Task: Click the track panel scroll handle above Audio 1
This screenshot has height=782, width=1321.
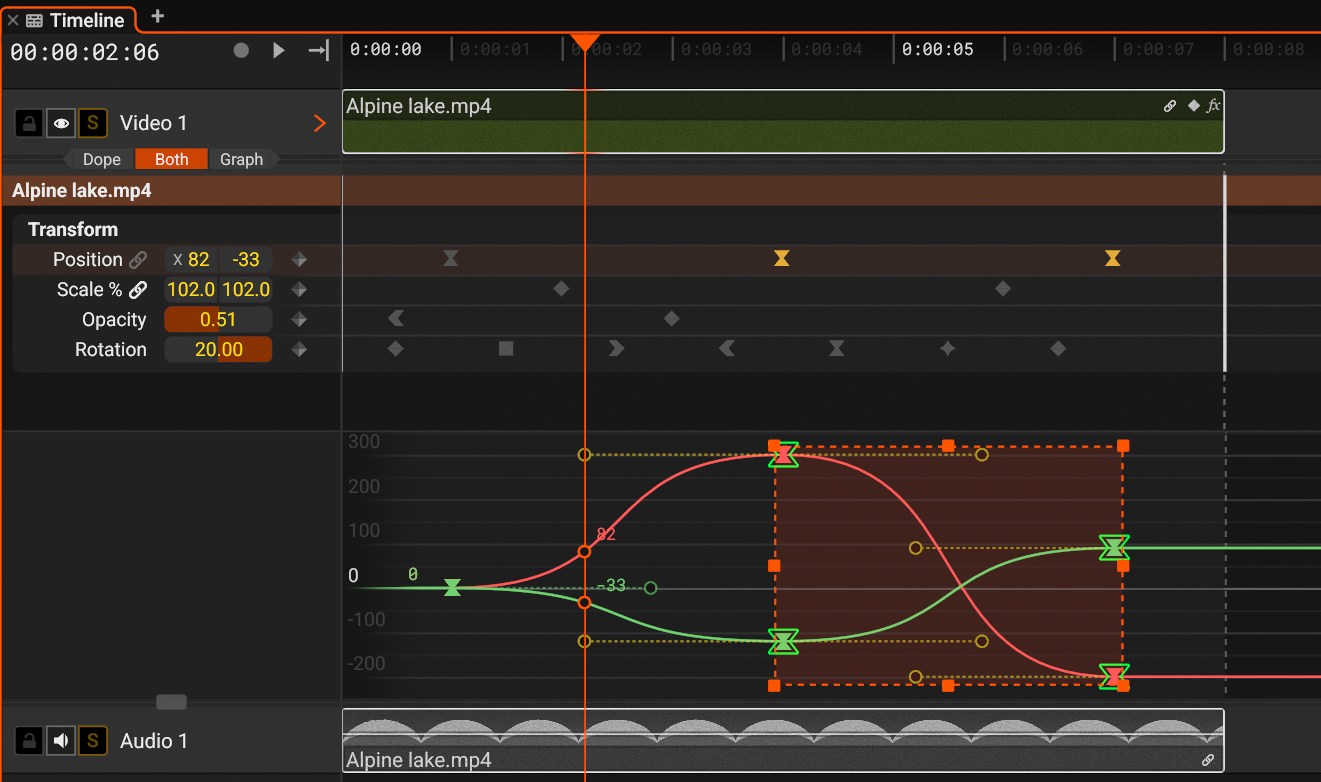Action: pos(171,702)
